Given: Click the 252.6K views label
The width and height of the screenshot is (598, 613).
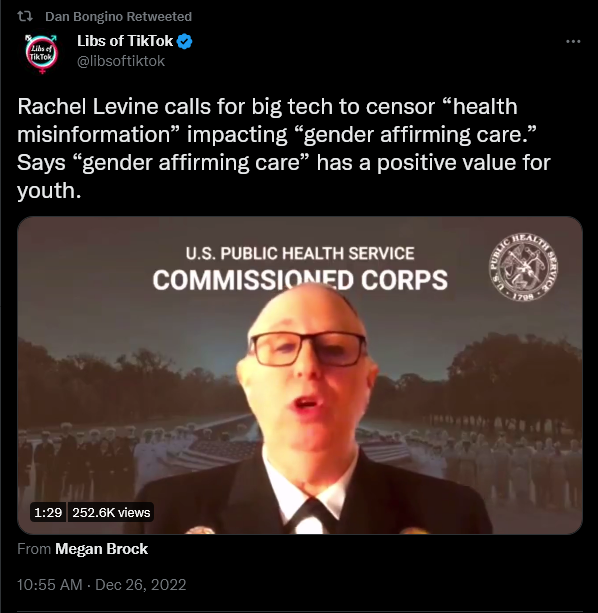Looking at the screenshot, I should click(111, 512).
